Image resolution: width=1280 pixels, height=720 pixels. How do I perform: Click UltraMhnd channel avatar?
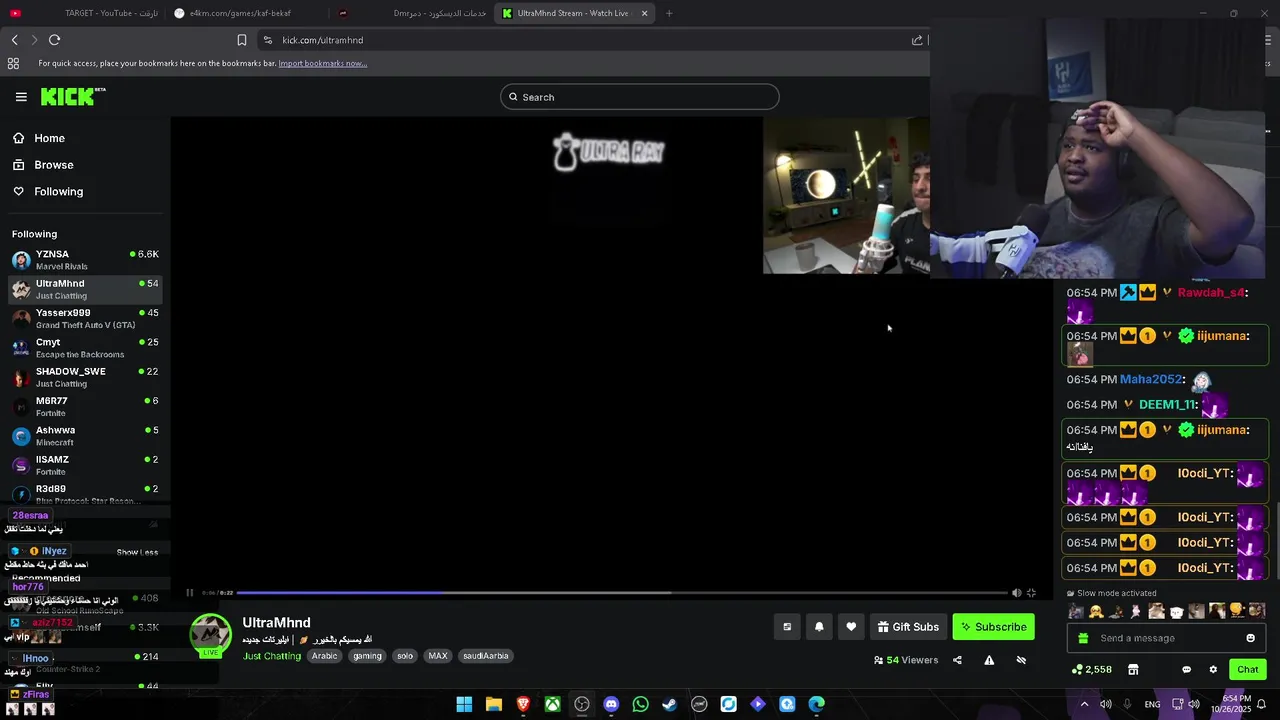(211, 634)
